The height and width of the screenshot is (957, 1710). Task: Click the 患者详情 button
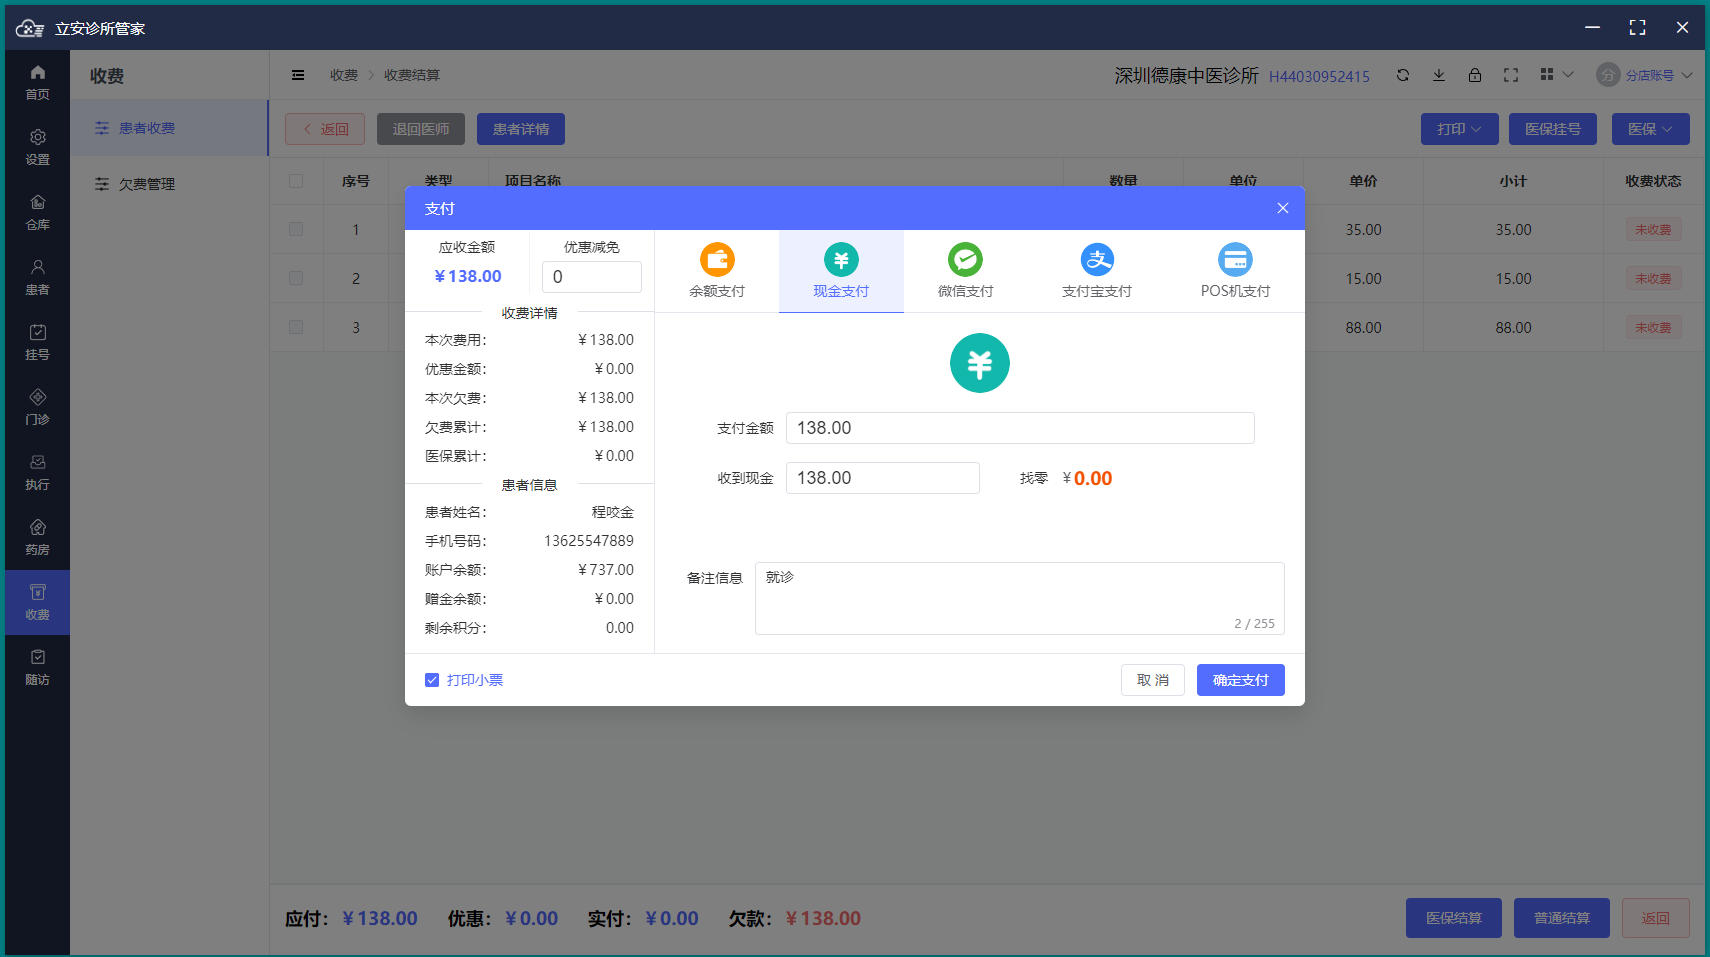coord(521,129)
